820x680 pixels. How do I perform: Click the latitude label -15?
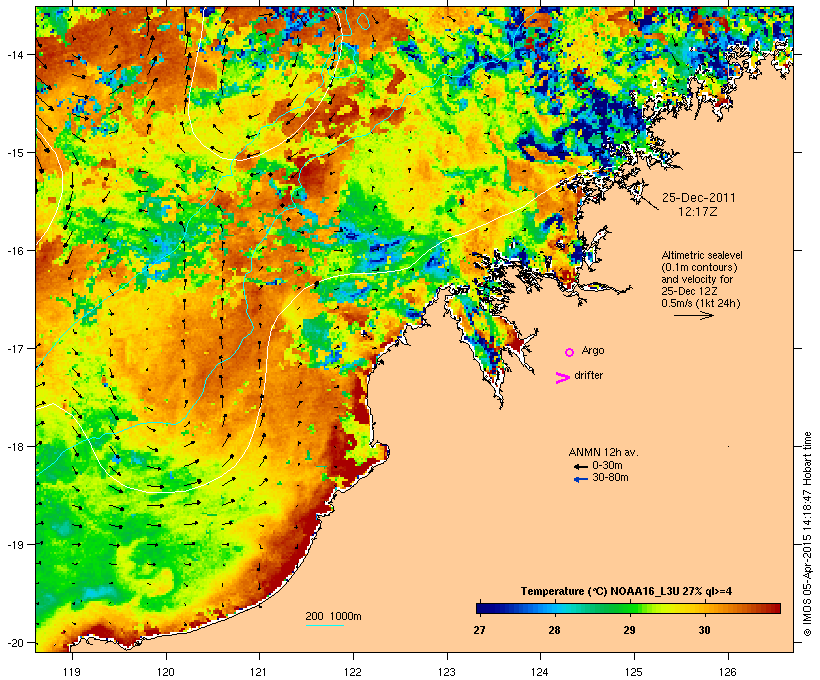(x=15, y=153)
